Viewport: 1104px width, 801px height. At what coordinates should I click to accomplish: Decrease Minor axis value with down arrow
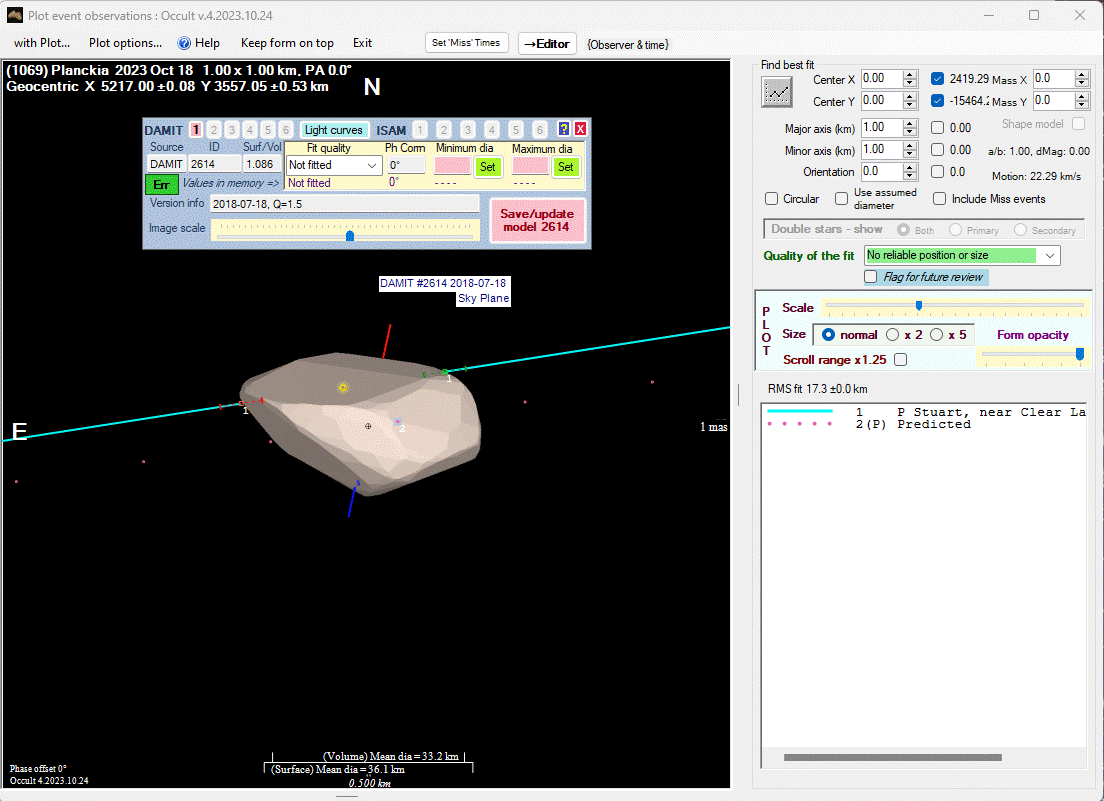[910, 153]
